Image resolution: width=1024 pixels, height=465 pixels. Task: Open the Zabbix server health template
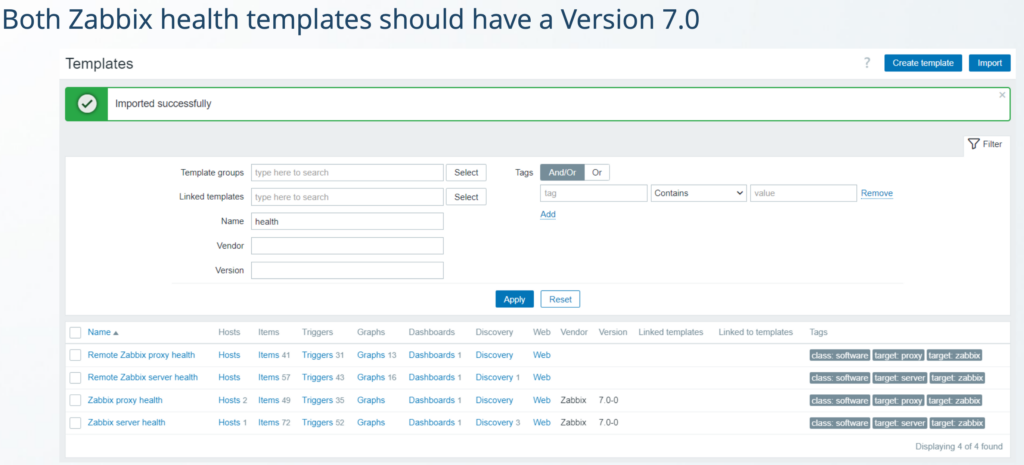click(127, 422)
